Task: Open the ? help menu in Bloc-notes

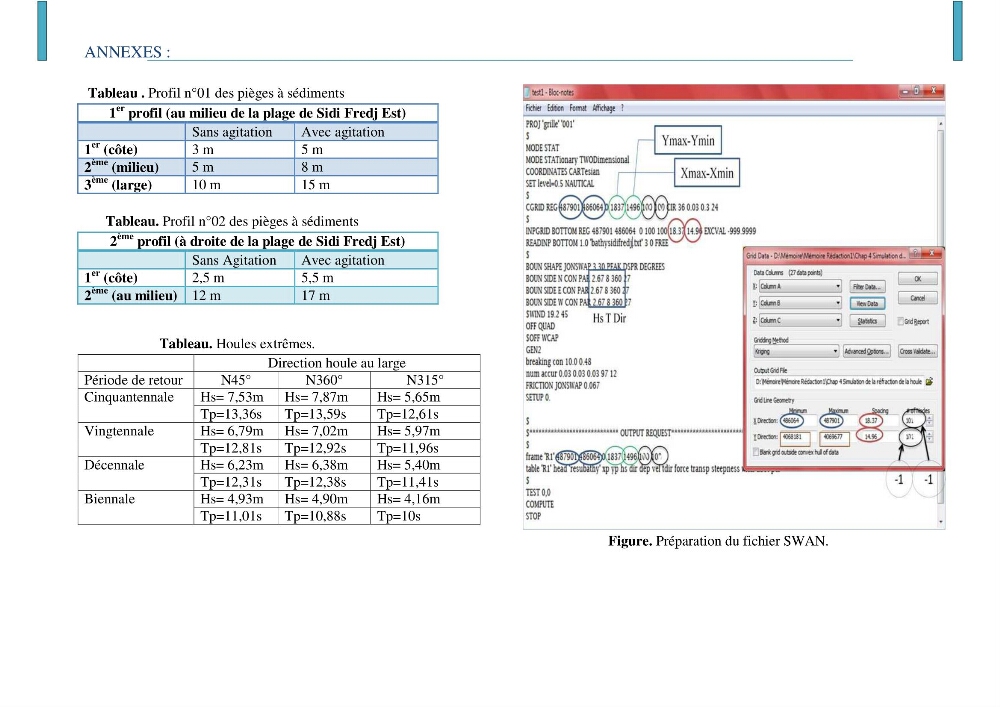Action: tap(622, 108)
